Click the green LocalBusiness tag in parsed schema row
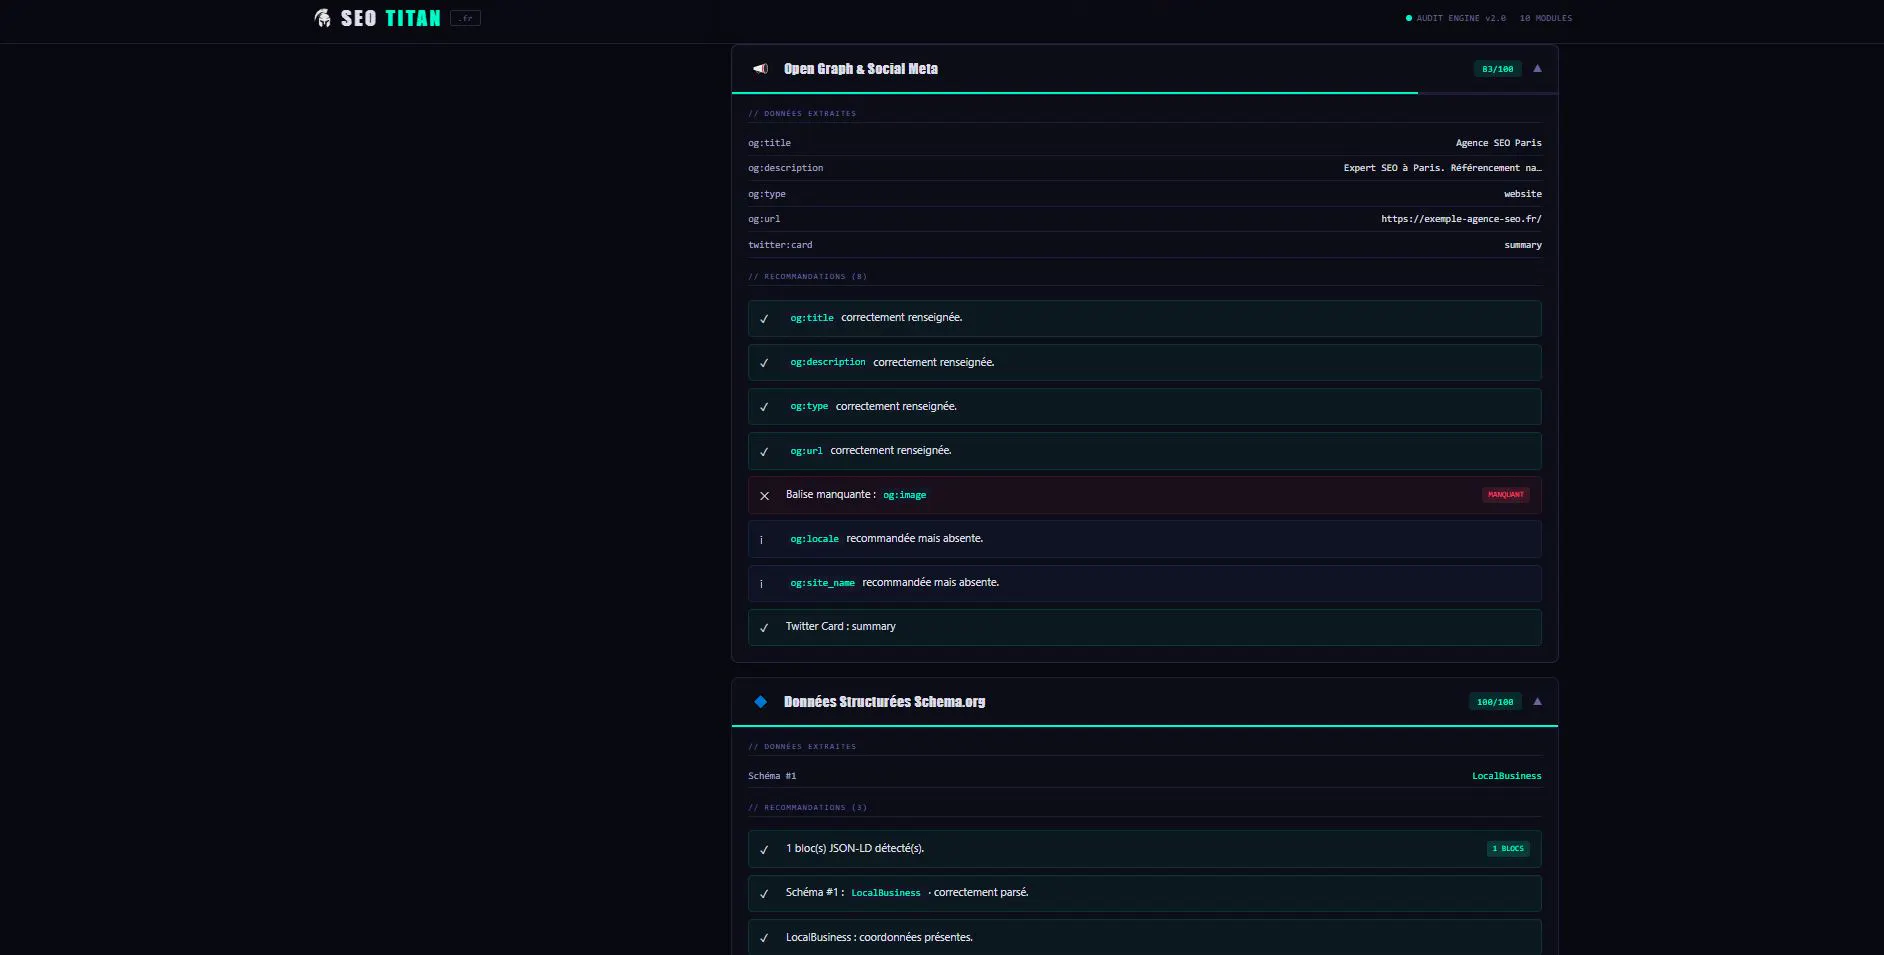Viewport: 1884px width, 955px height. tap(886, 893)
